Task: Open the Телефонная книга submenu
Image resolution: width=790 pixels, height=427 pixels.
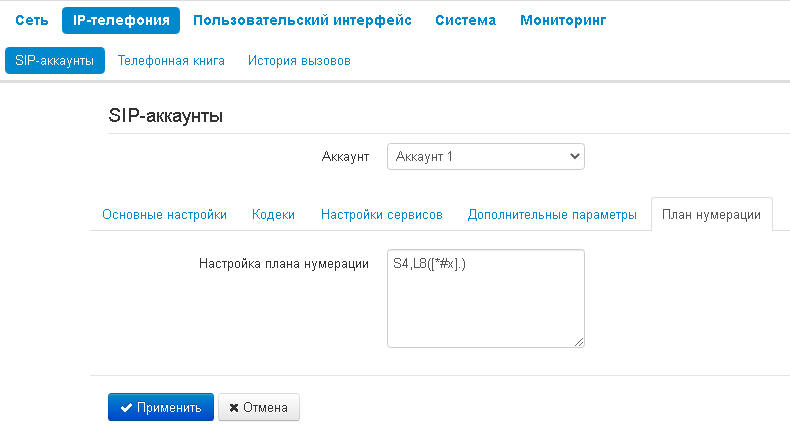Action: (171, 61)
